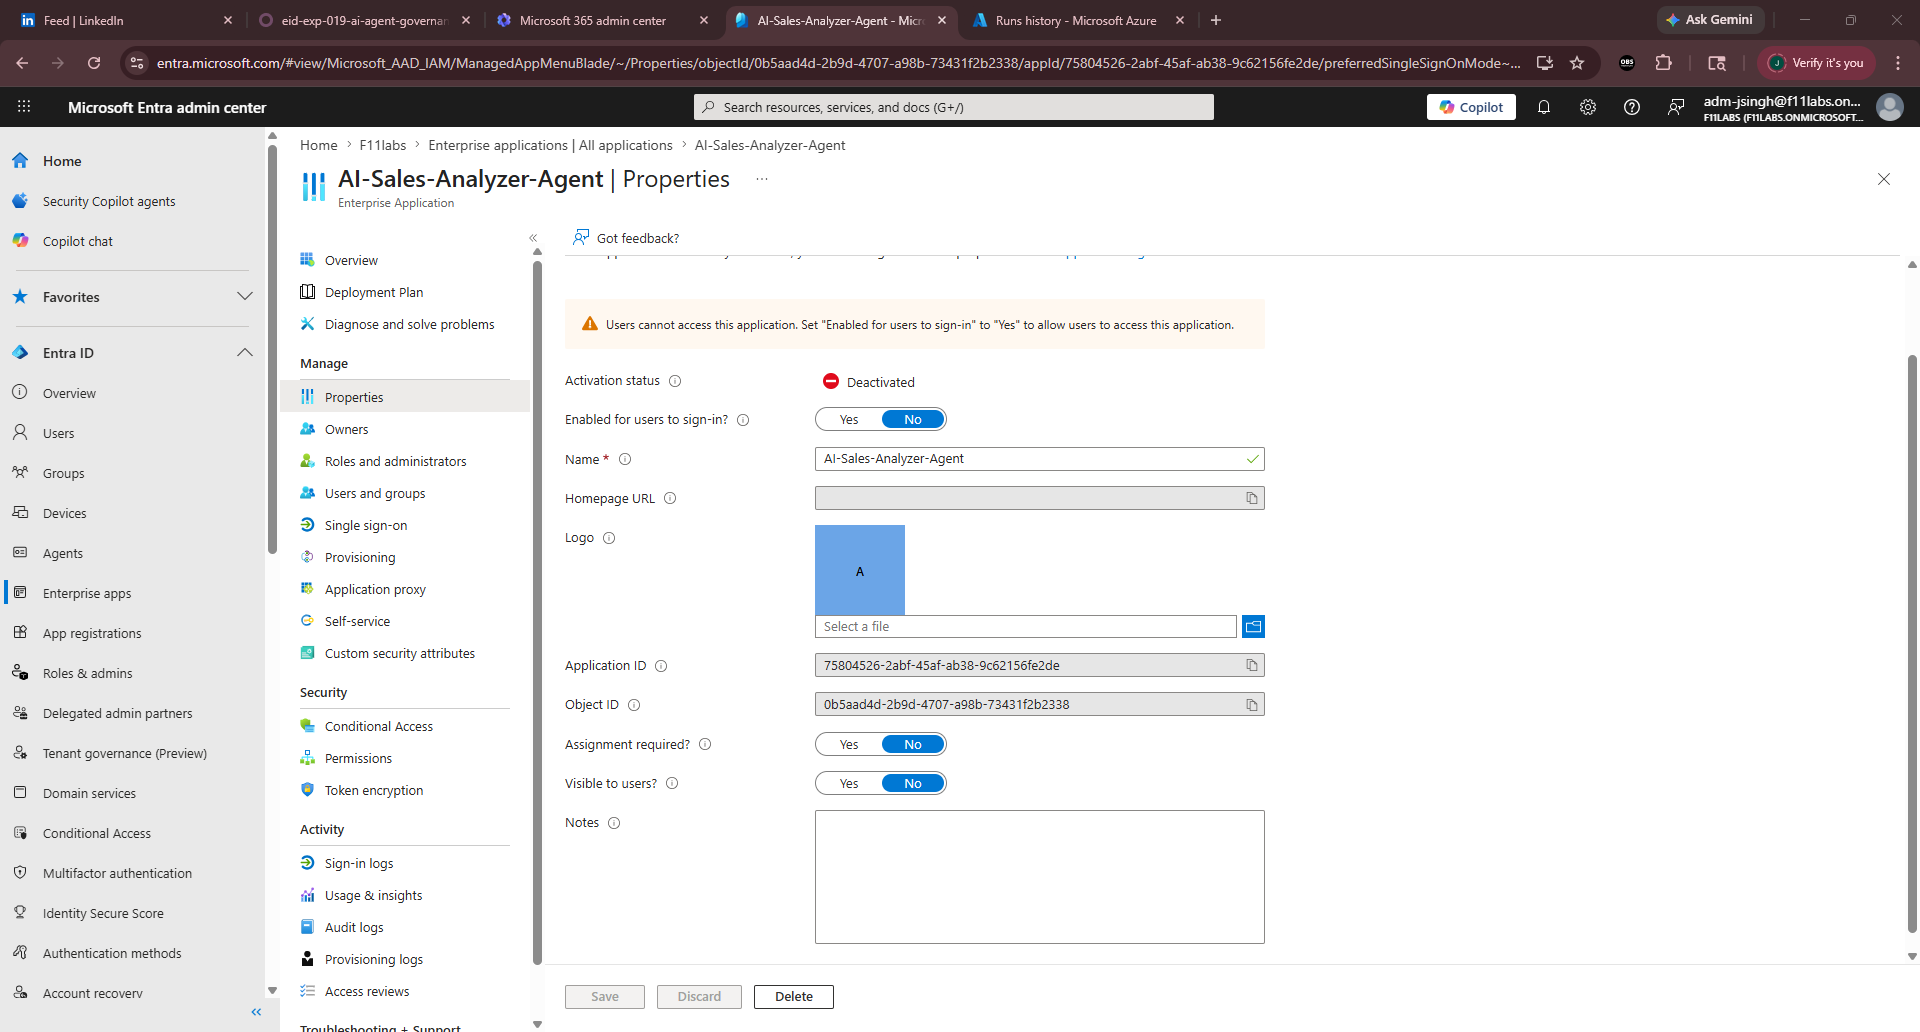The image size is (1920, 1032).
Task: Show info tooltip for Assignment required
Action: click(705, 744)
